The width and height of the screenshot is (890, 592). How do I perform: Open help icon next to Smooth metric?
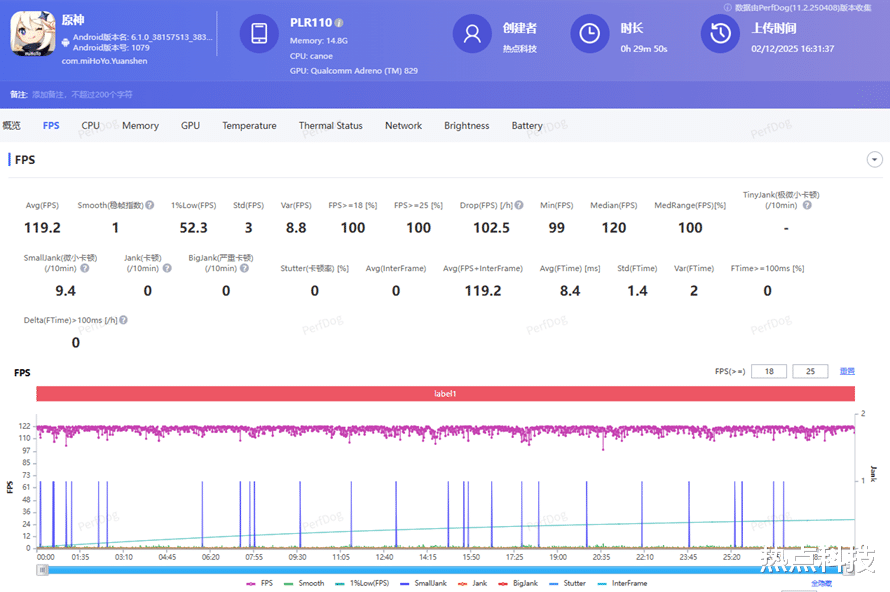coord(150,205)
